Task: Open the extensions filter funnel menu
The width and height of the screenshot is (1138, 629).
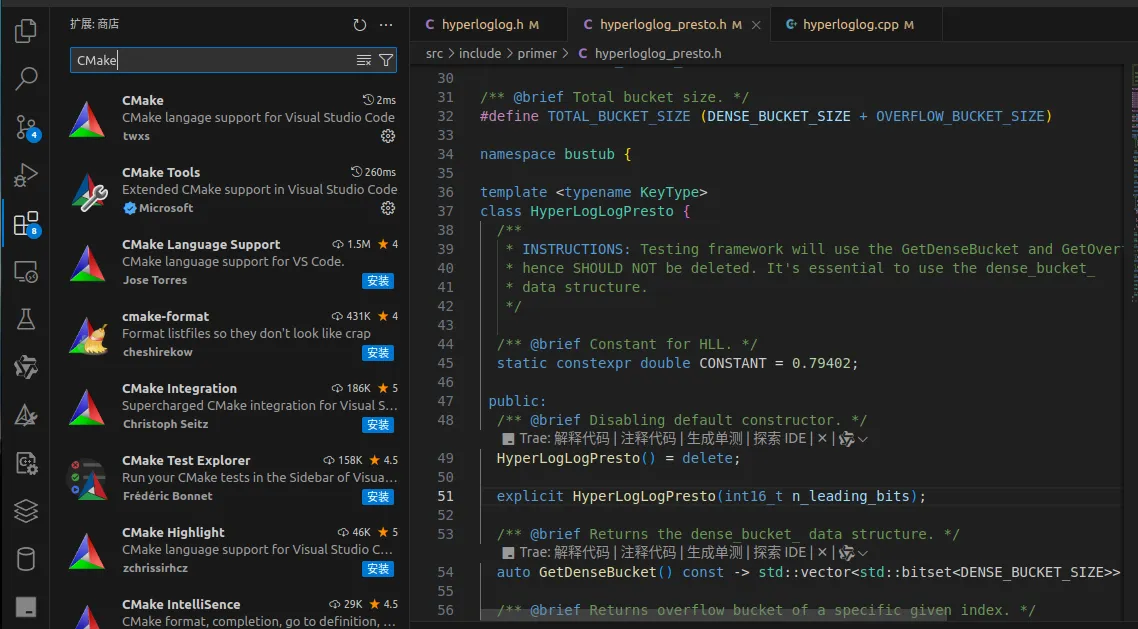Action: (x=386, y=61)
